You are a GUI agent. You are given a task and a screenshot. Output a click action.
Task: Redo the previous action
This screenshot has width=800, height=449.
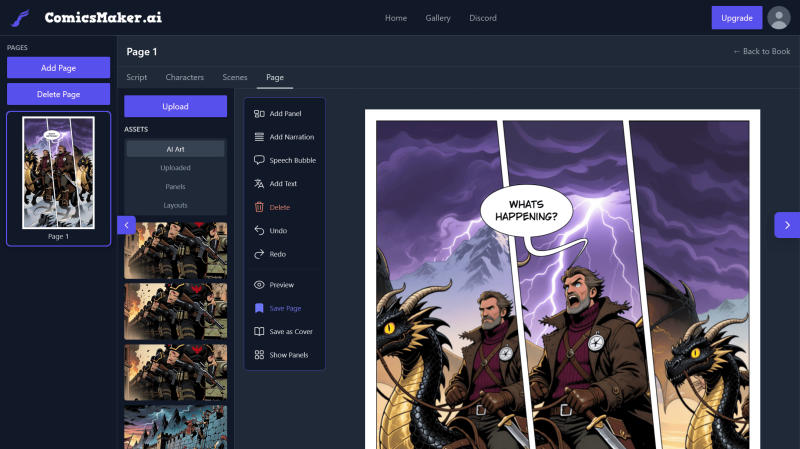click(x=259, y=254)
